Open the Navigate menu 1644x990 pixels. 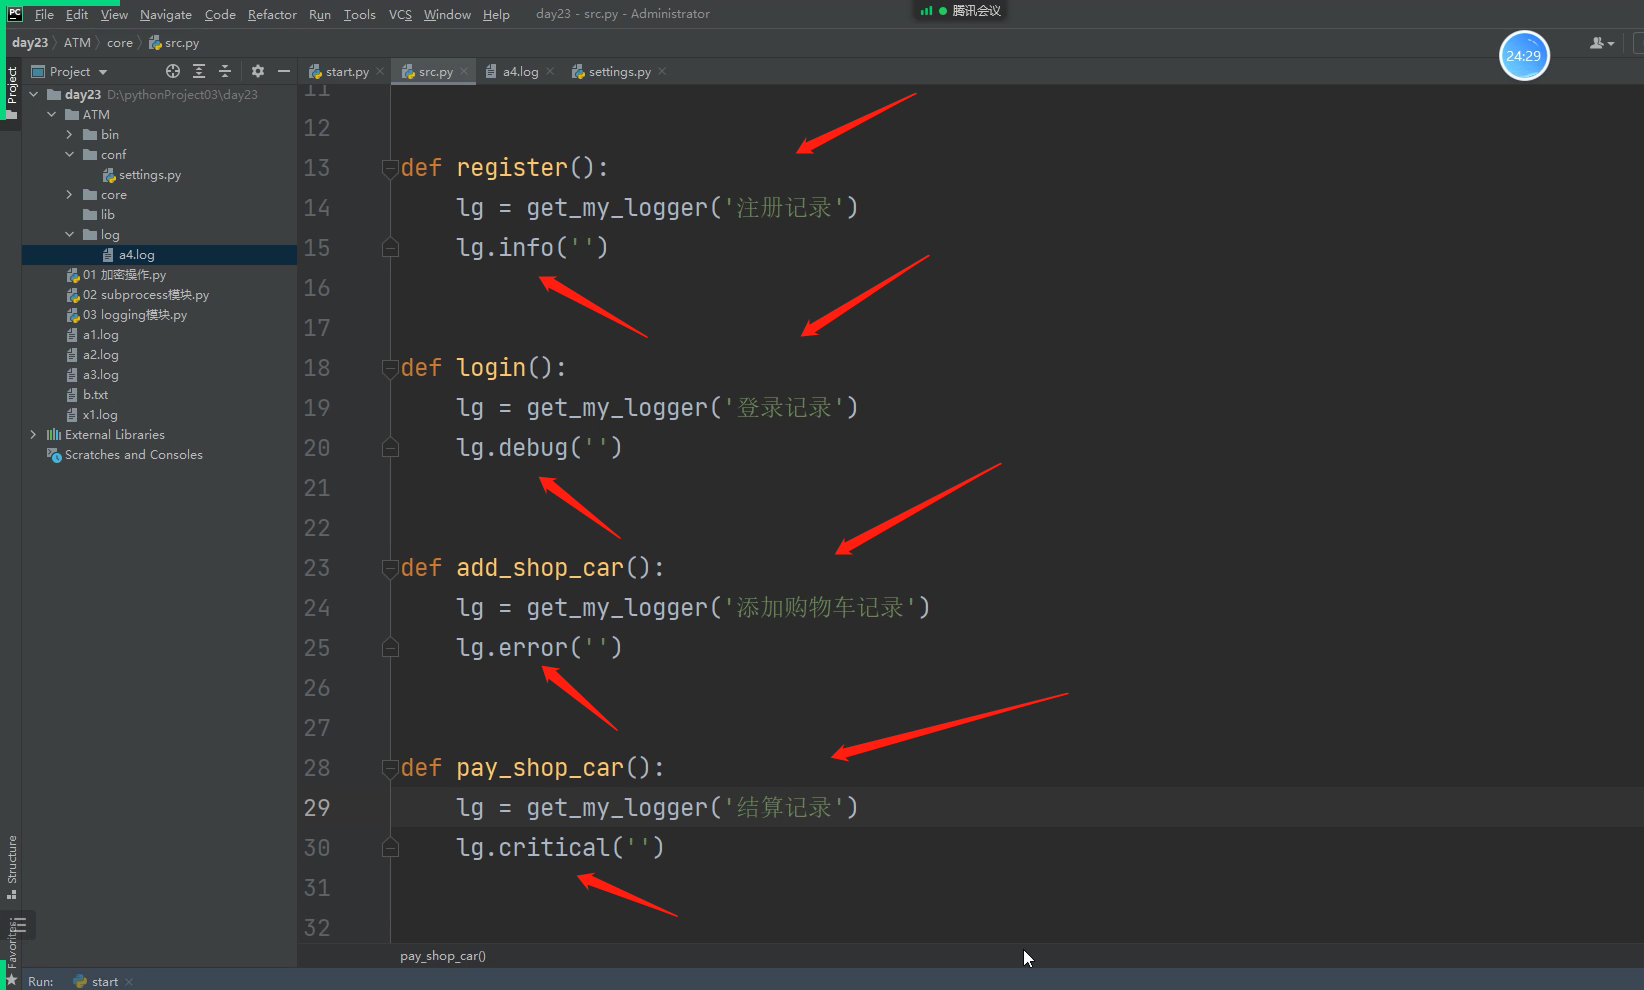tap(166, 14)
